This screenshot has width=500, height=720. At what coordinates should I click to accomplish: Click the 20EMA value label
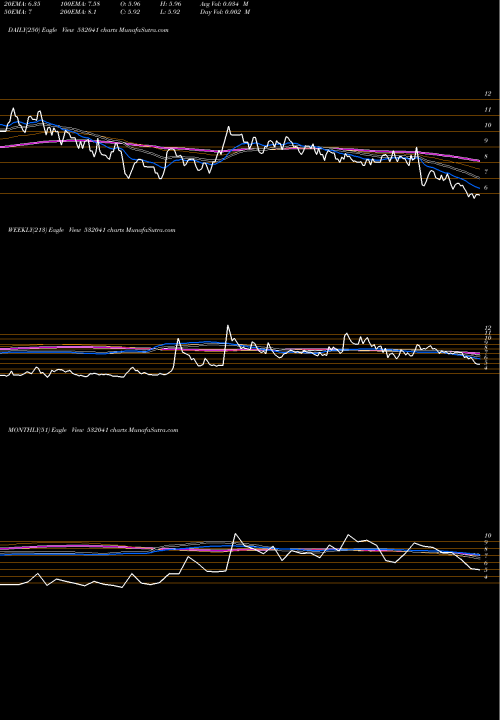[21, 3]
